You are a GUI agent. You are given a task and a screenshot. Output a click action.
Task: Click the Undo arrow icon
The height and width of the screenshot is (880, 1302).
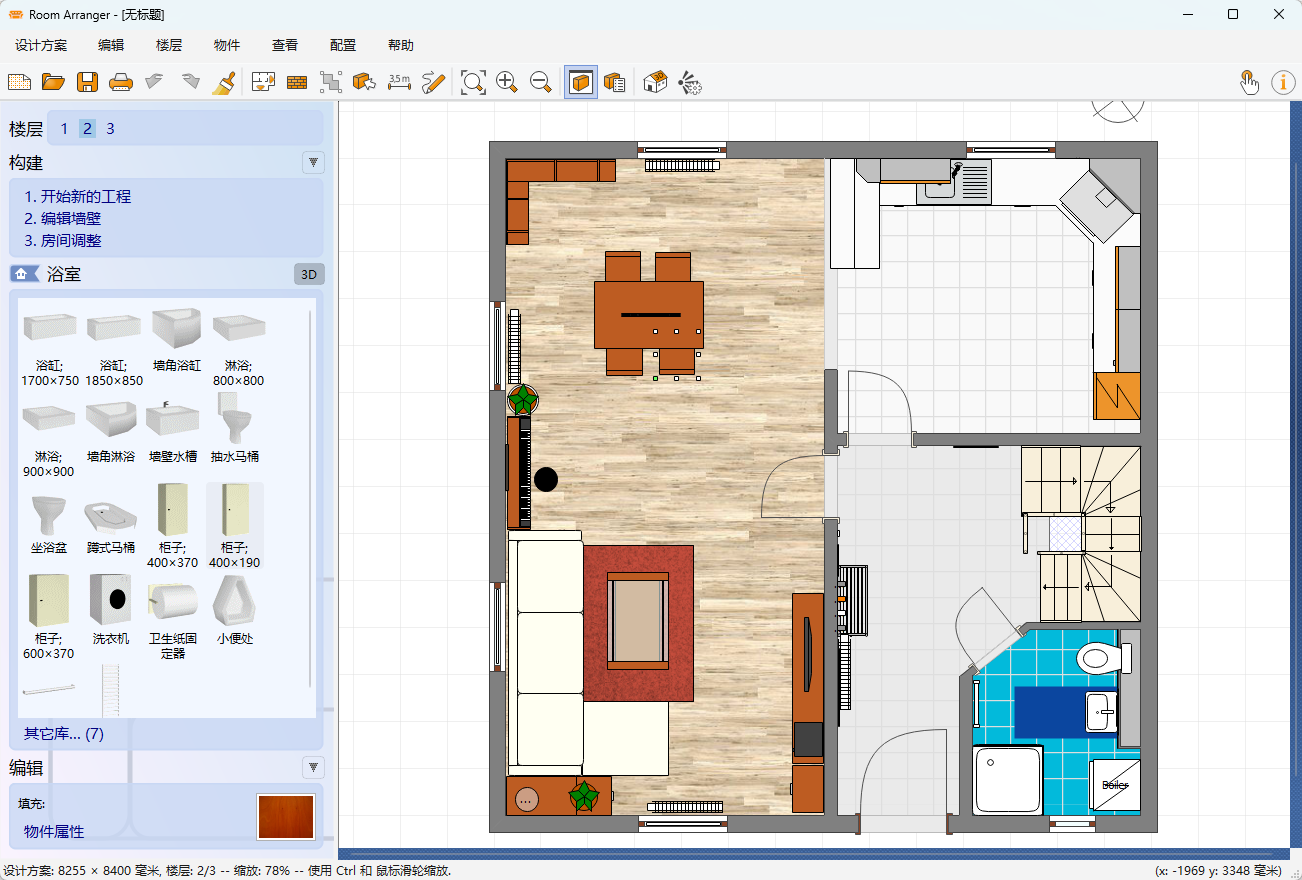(155, 82)
